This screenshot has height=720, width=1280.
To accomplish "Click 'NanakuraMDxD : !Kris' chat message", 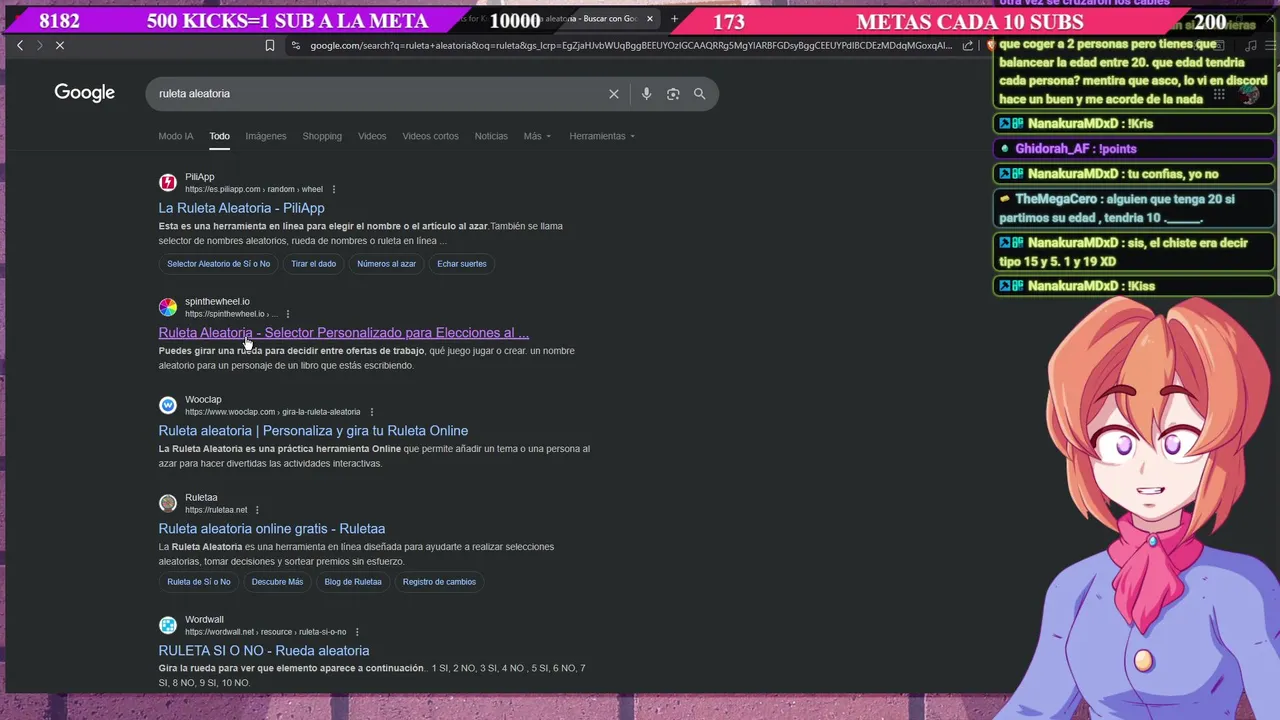I will tap(1134, 124).
